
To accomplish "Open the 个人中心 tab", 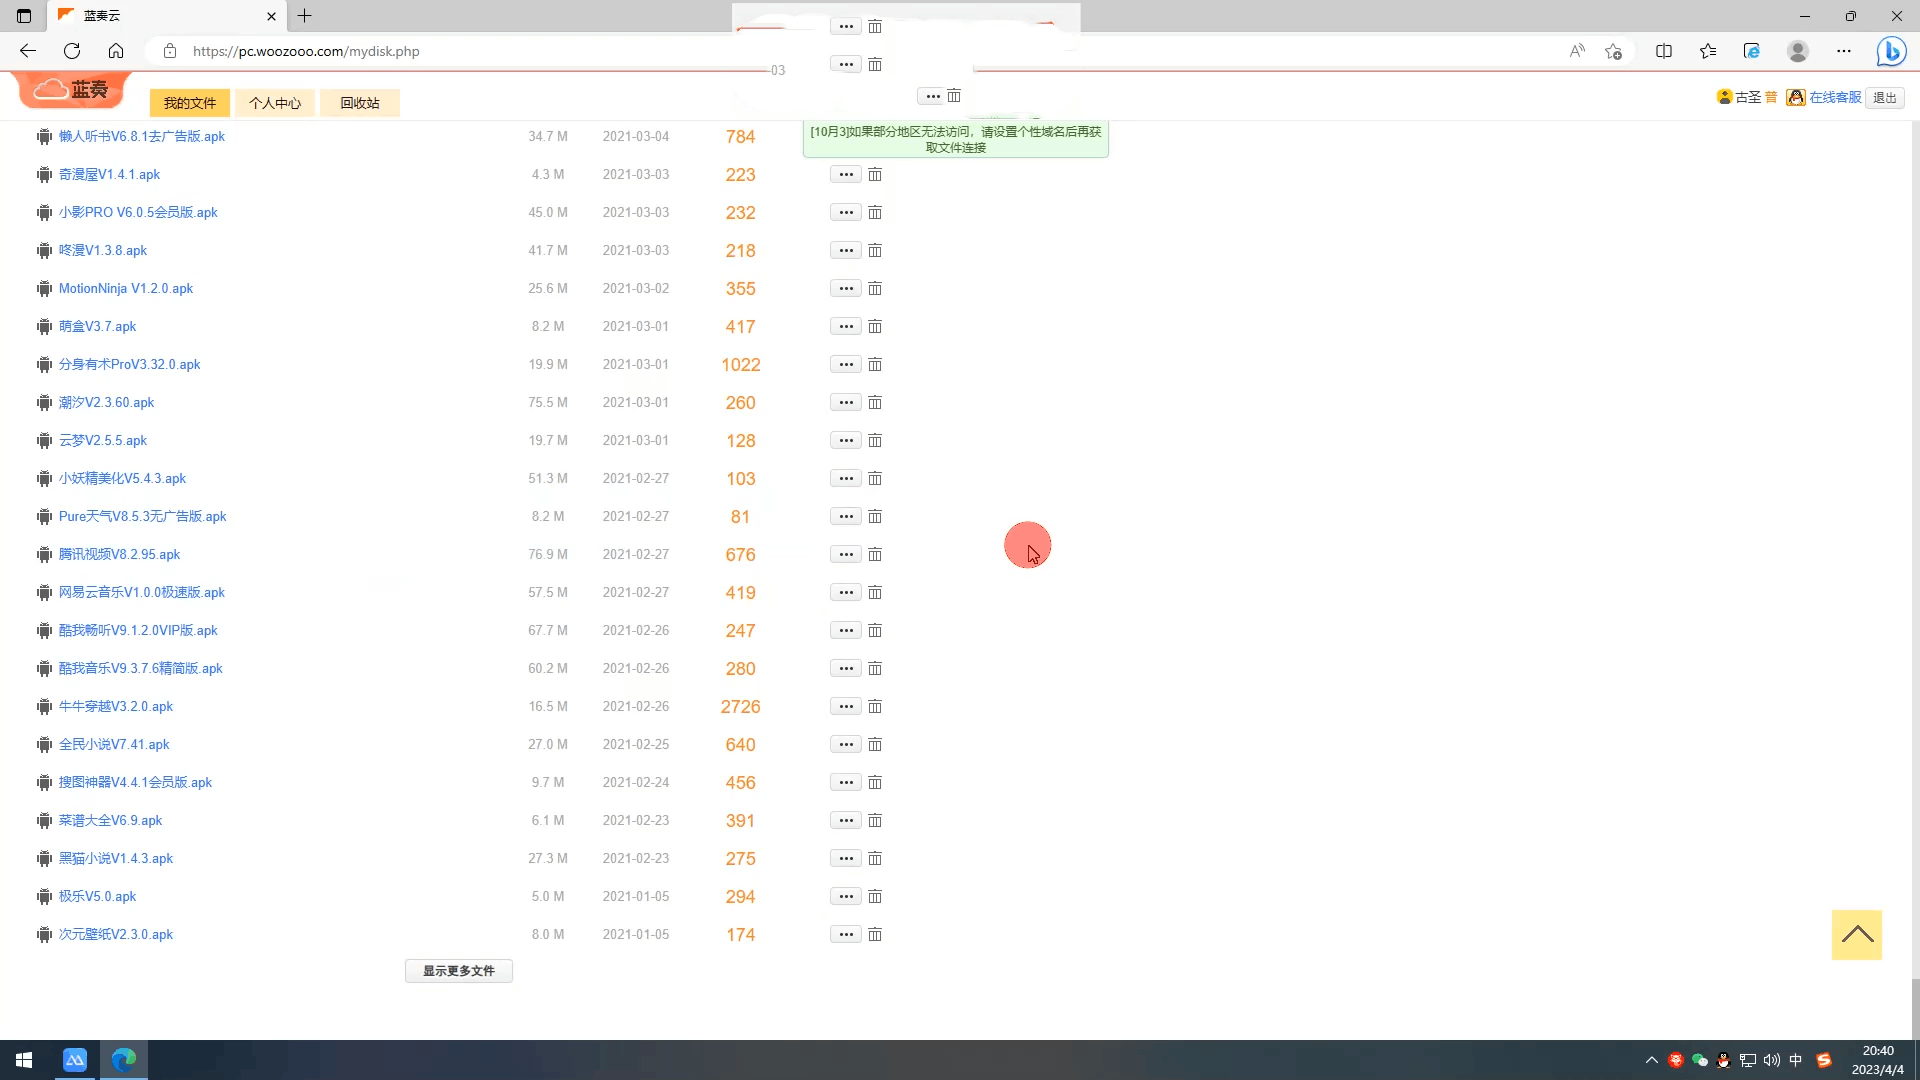I will 275,103.
